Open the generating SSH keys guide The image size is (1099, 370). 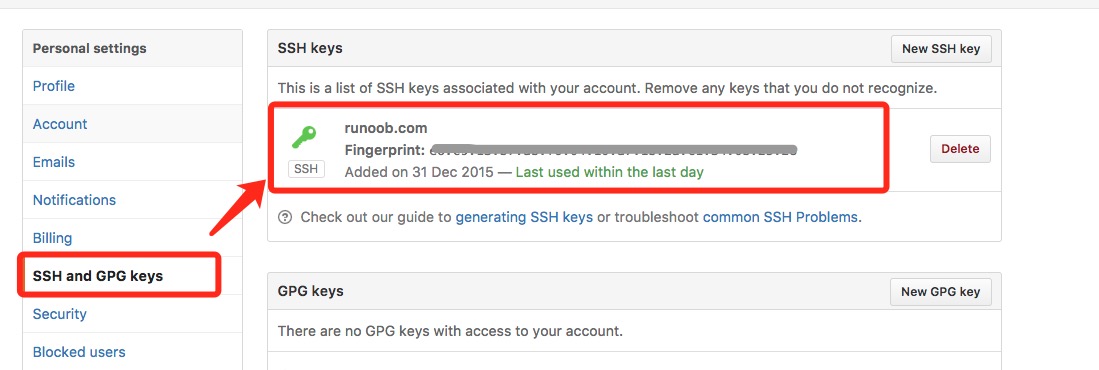[x=524, y=217]
